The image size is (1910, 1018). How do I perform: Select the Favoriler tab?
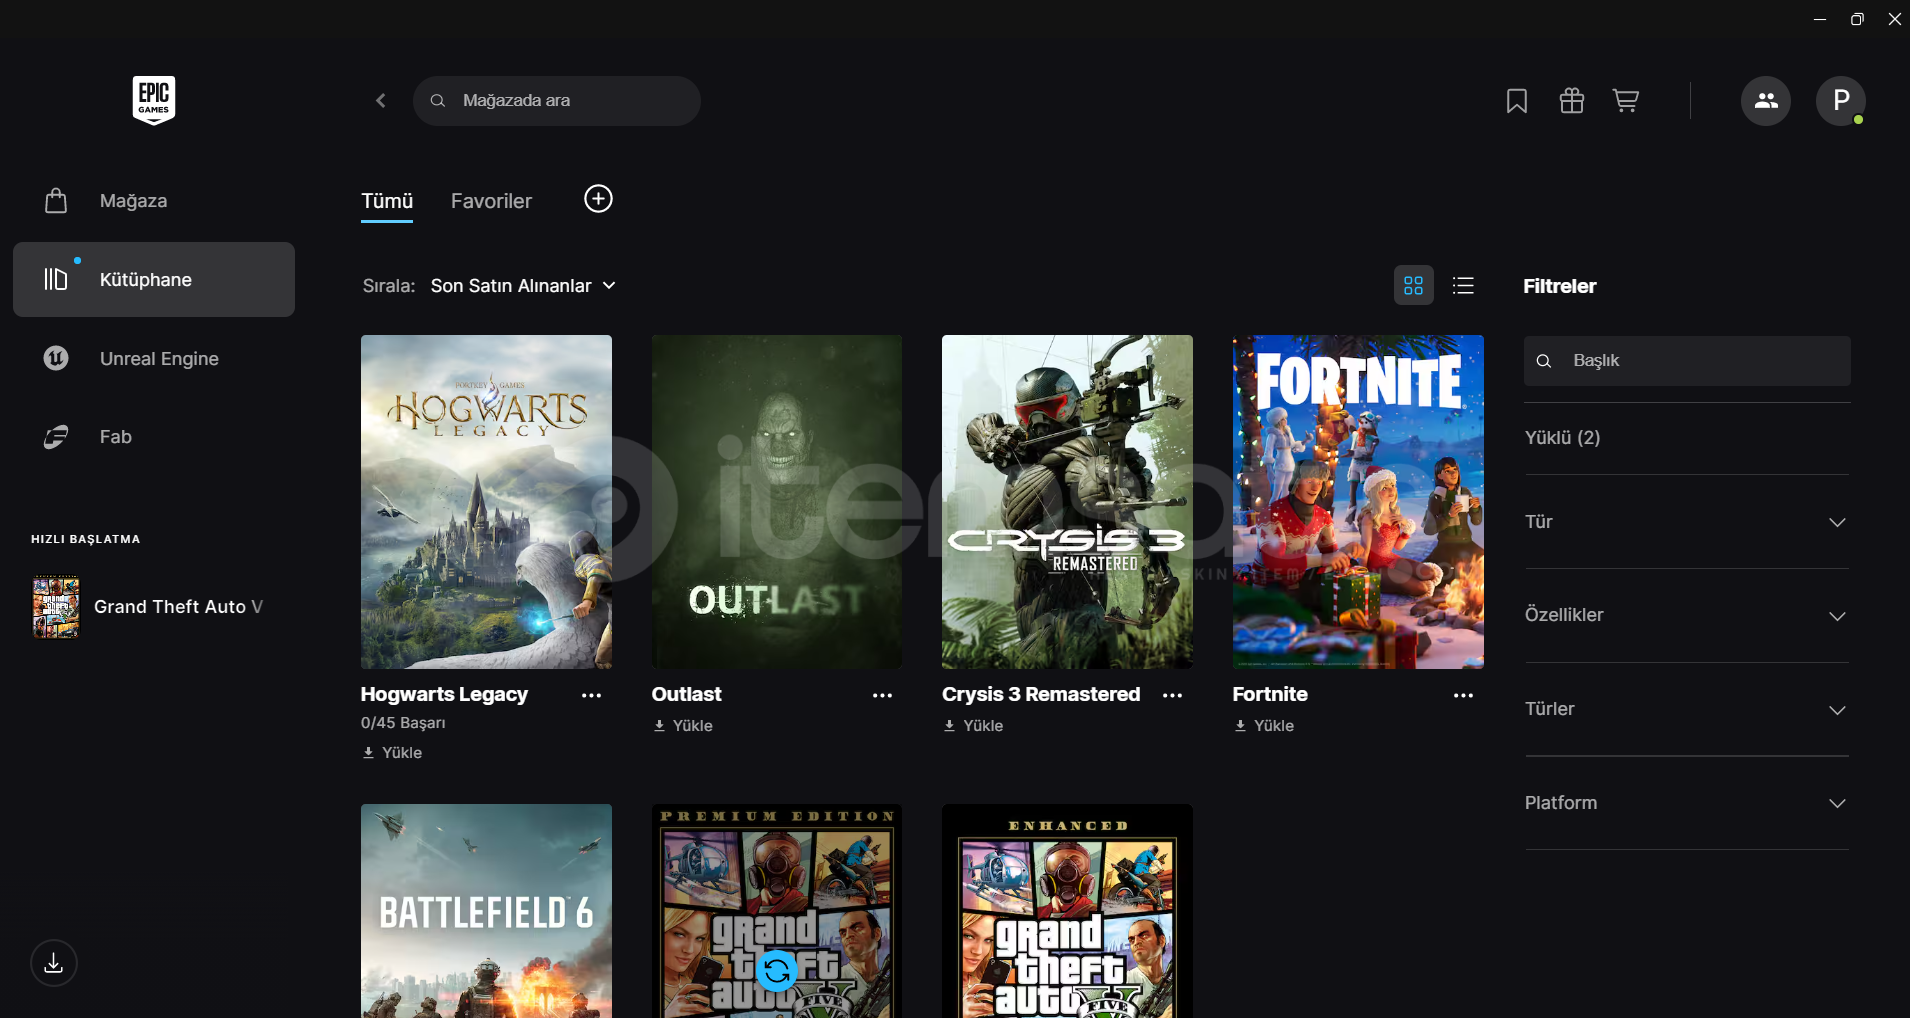491,201
